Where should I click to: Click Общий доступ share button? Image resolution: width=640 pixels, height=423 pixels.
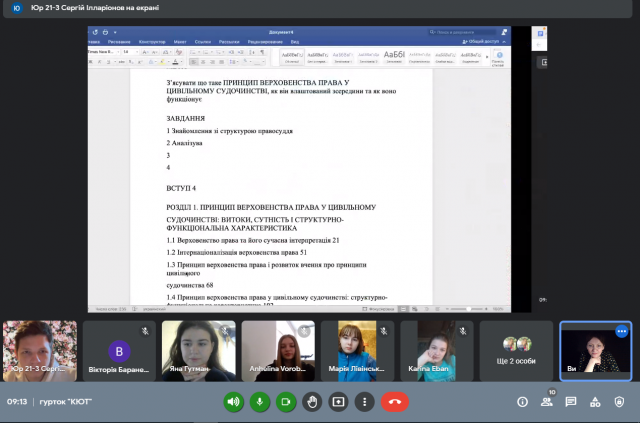click(481, 42)
